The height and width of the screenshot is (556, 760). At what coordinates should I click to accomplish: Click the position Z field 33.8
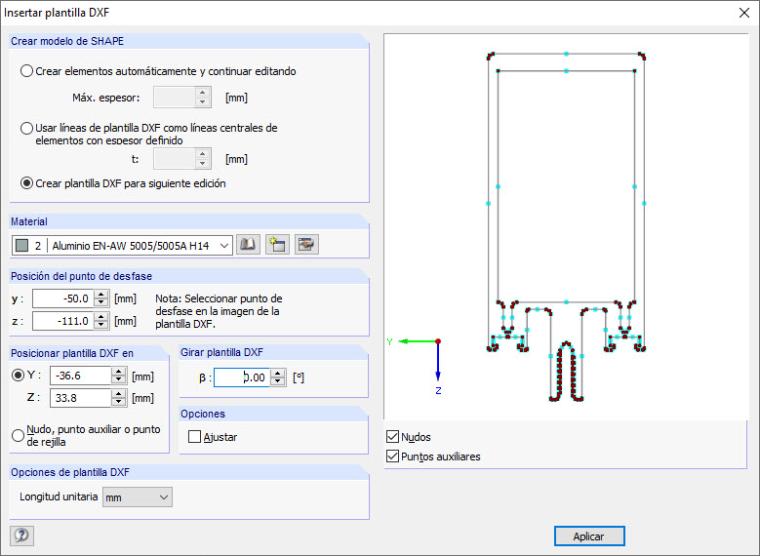point(80,398)
